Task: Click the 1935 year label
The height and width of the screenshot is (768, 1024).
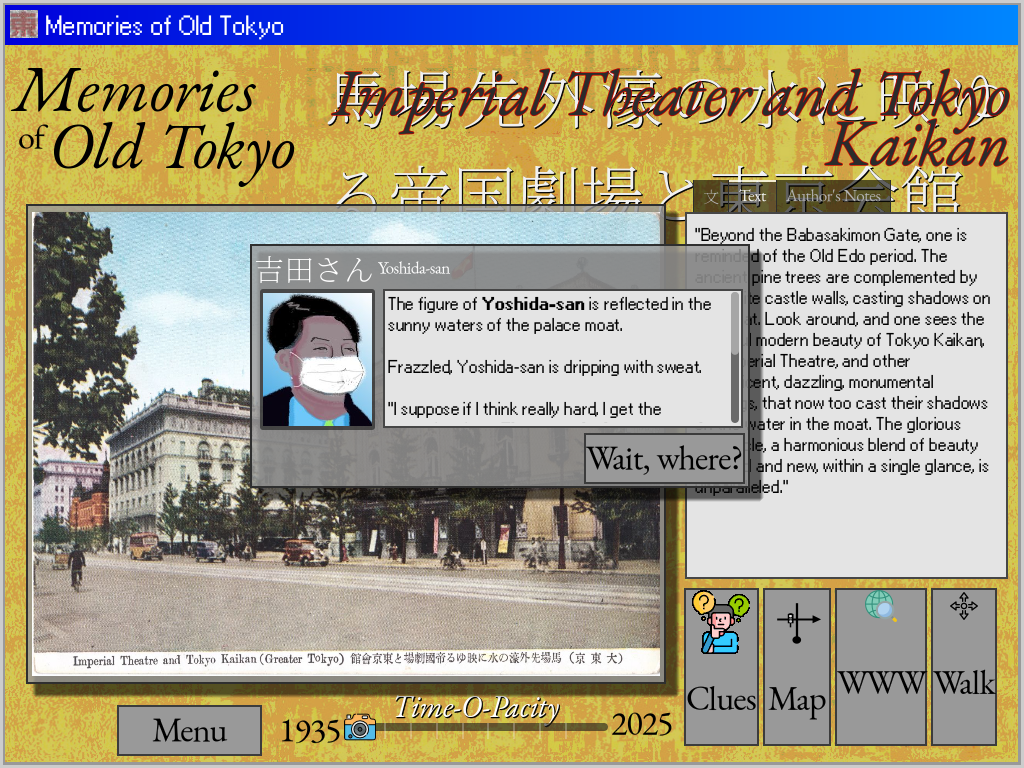Action: pyautogui.click(x=310, y=731)
